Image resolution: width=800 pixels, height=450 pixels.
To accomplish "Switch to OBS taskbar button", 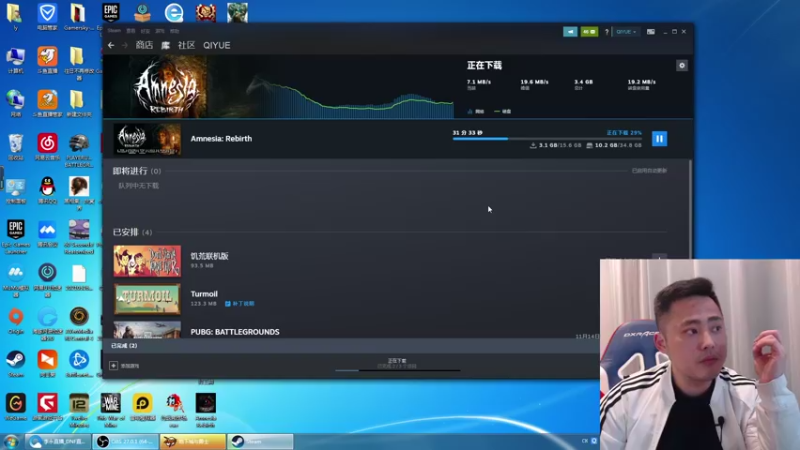I will tap(126, 441).
